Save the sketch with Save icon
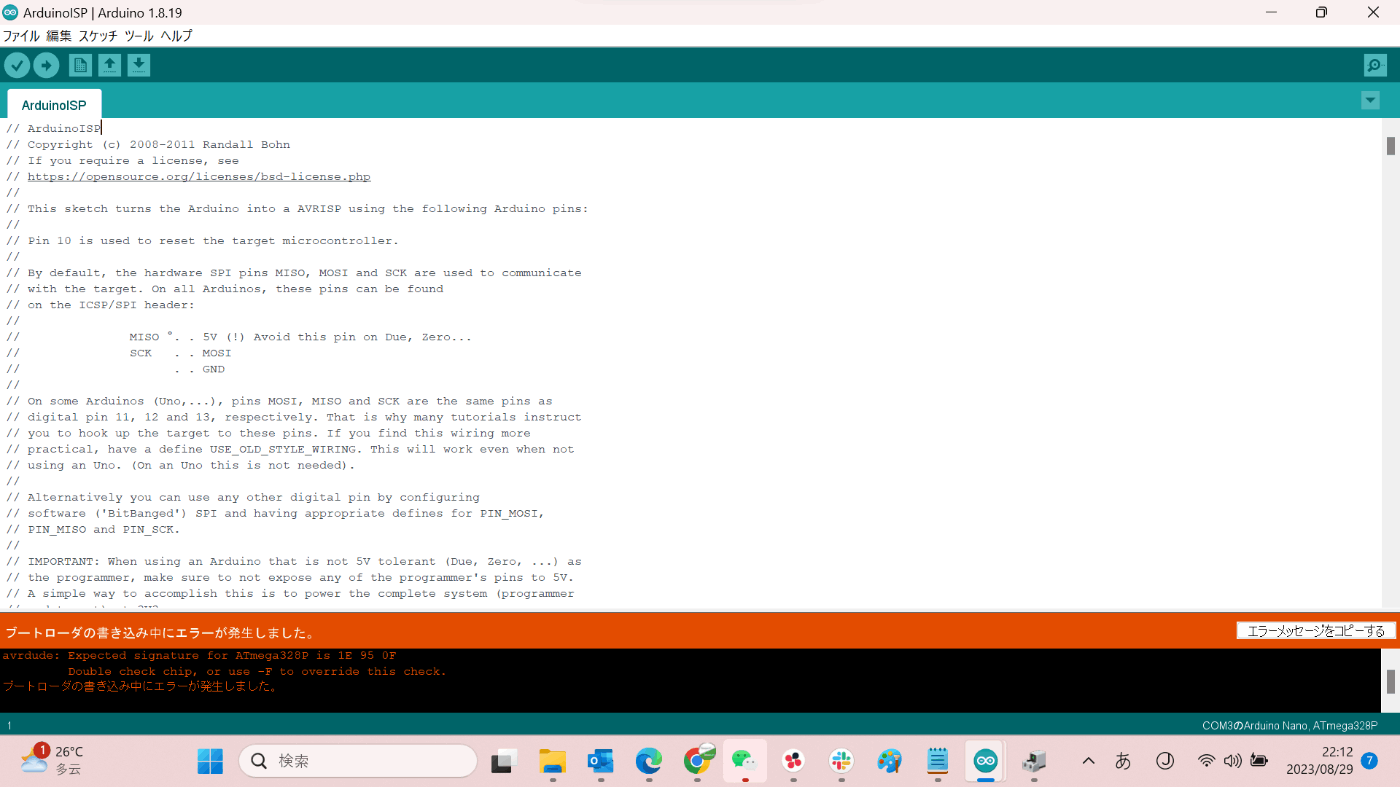The image size is (1400, 787). [x=139, y=65]
